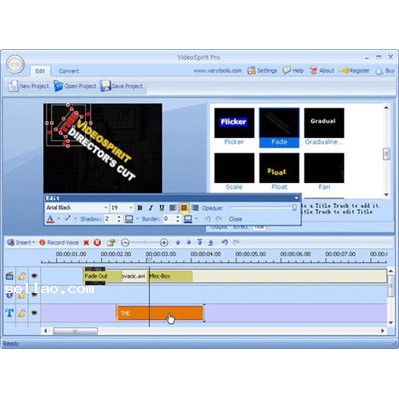
Task: Open the font size 19 dropdown
Action: click(122, 208)
